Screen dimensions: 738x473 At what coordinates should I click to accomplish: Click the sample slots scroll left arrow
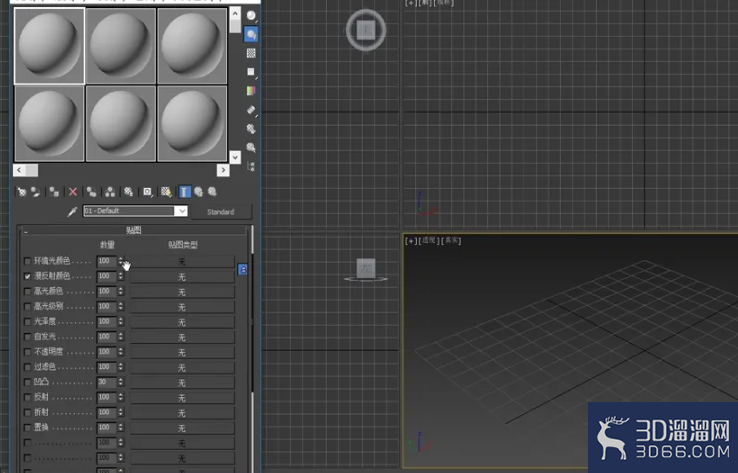[x=19, y=170]
